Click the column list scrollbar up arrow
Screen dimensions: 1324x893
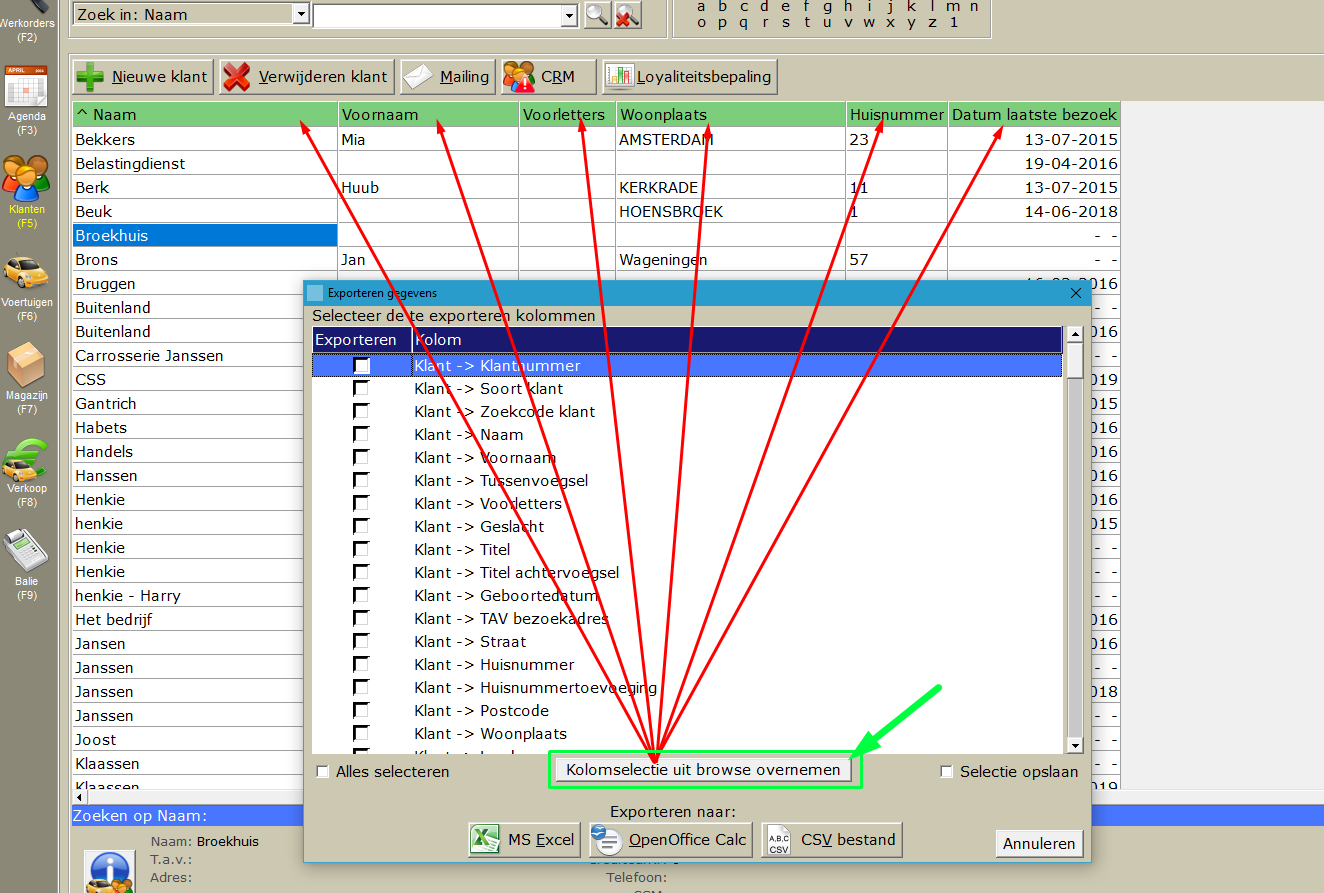[x=1075, y=335]
